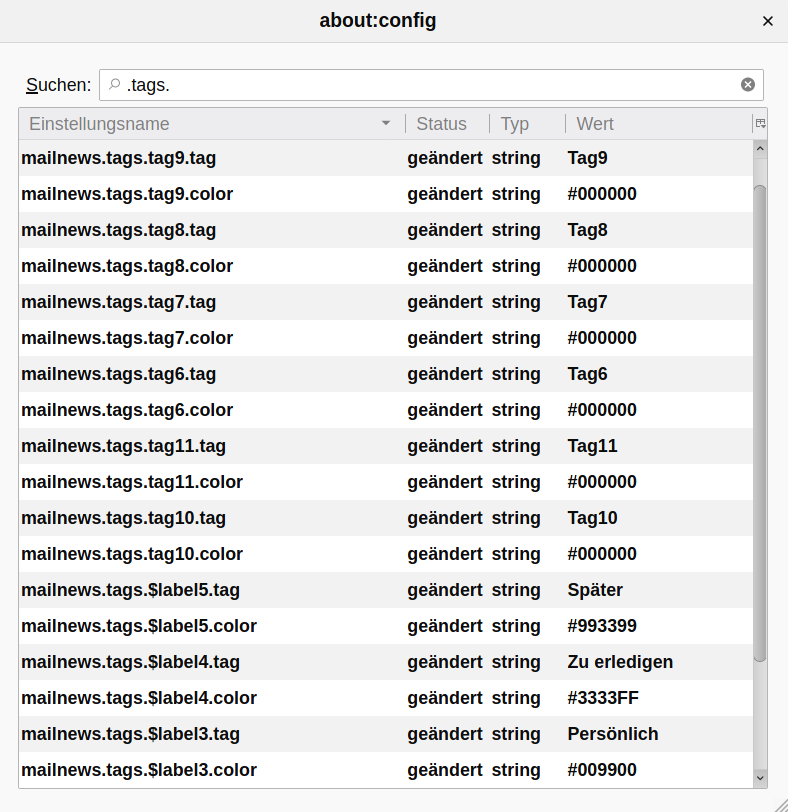The height and width of the screenshot is (812, 788).
Task: Click value #3333FF of $label4.color
Action: pyautogui.click(x=602, y=698)
